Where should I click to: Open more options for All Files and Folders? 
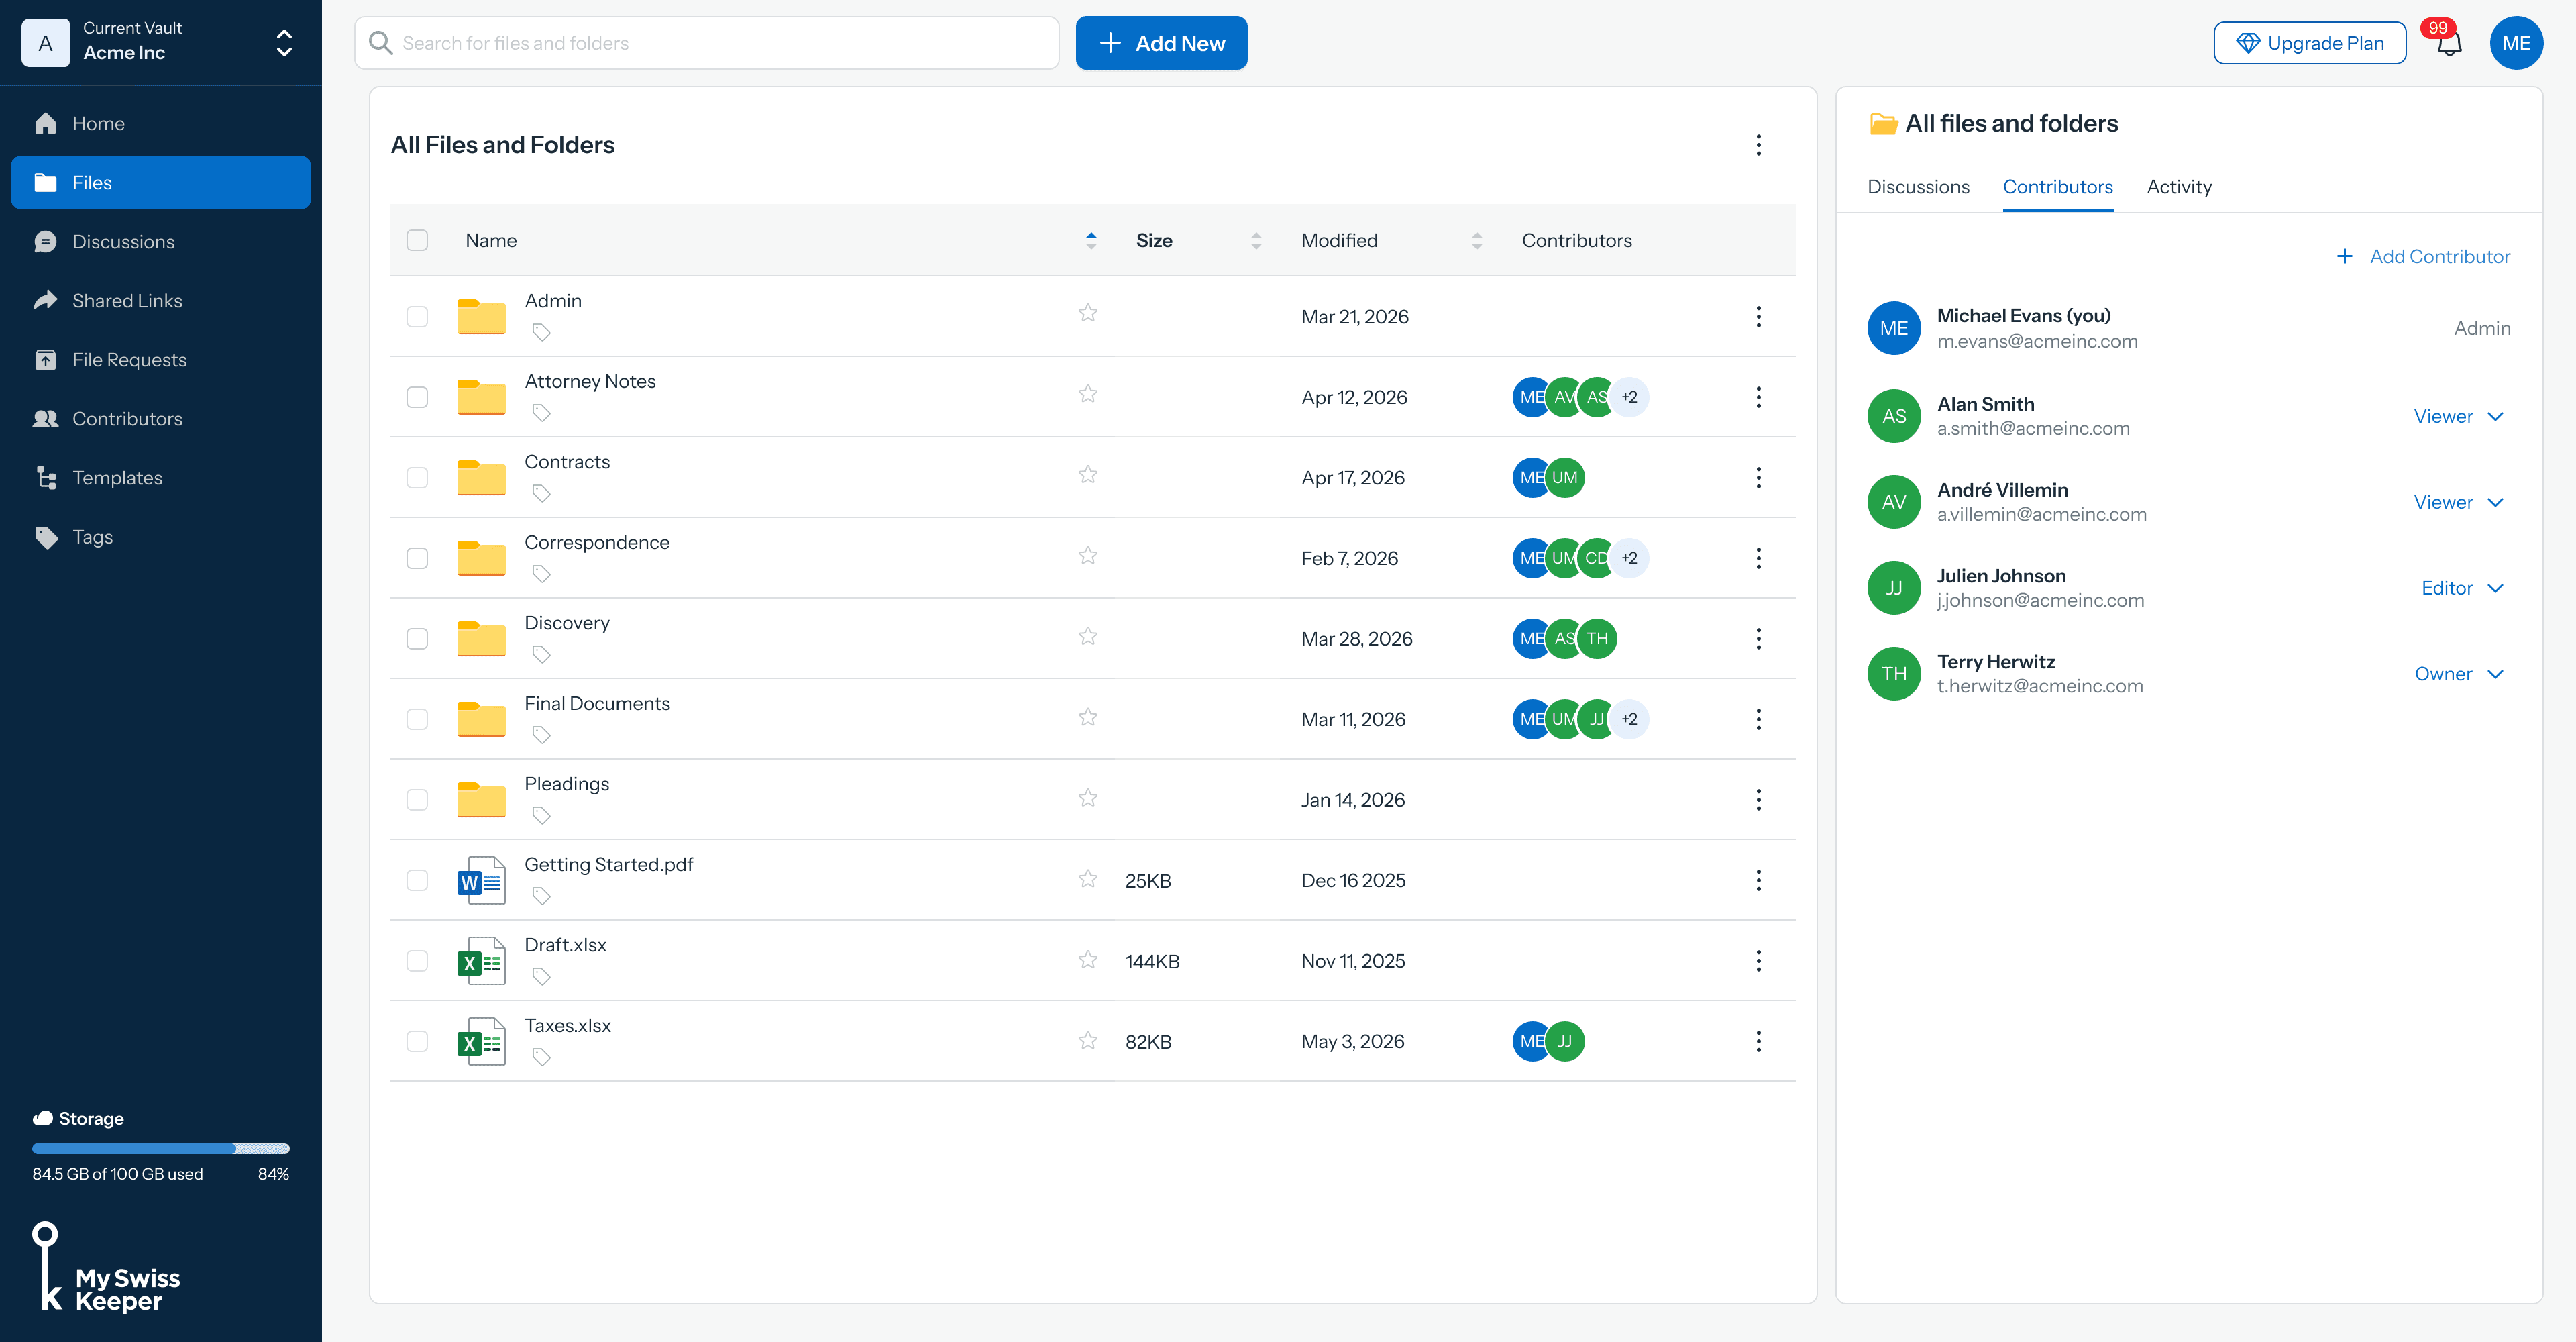(x=1758, y=145)
